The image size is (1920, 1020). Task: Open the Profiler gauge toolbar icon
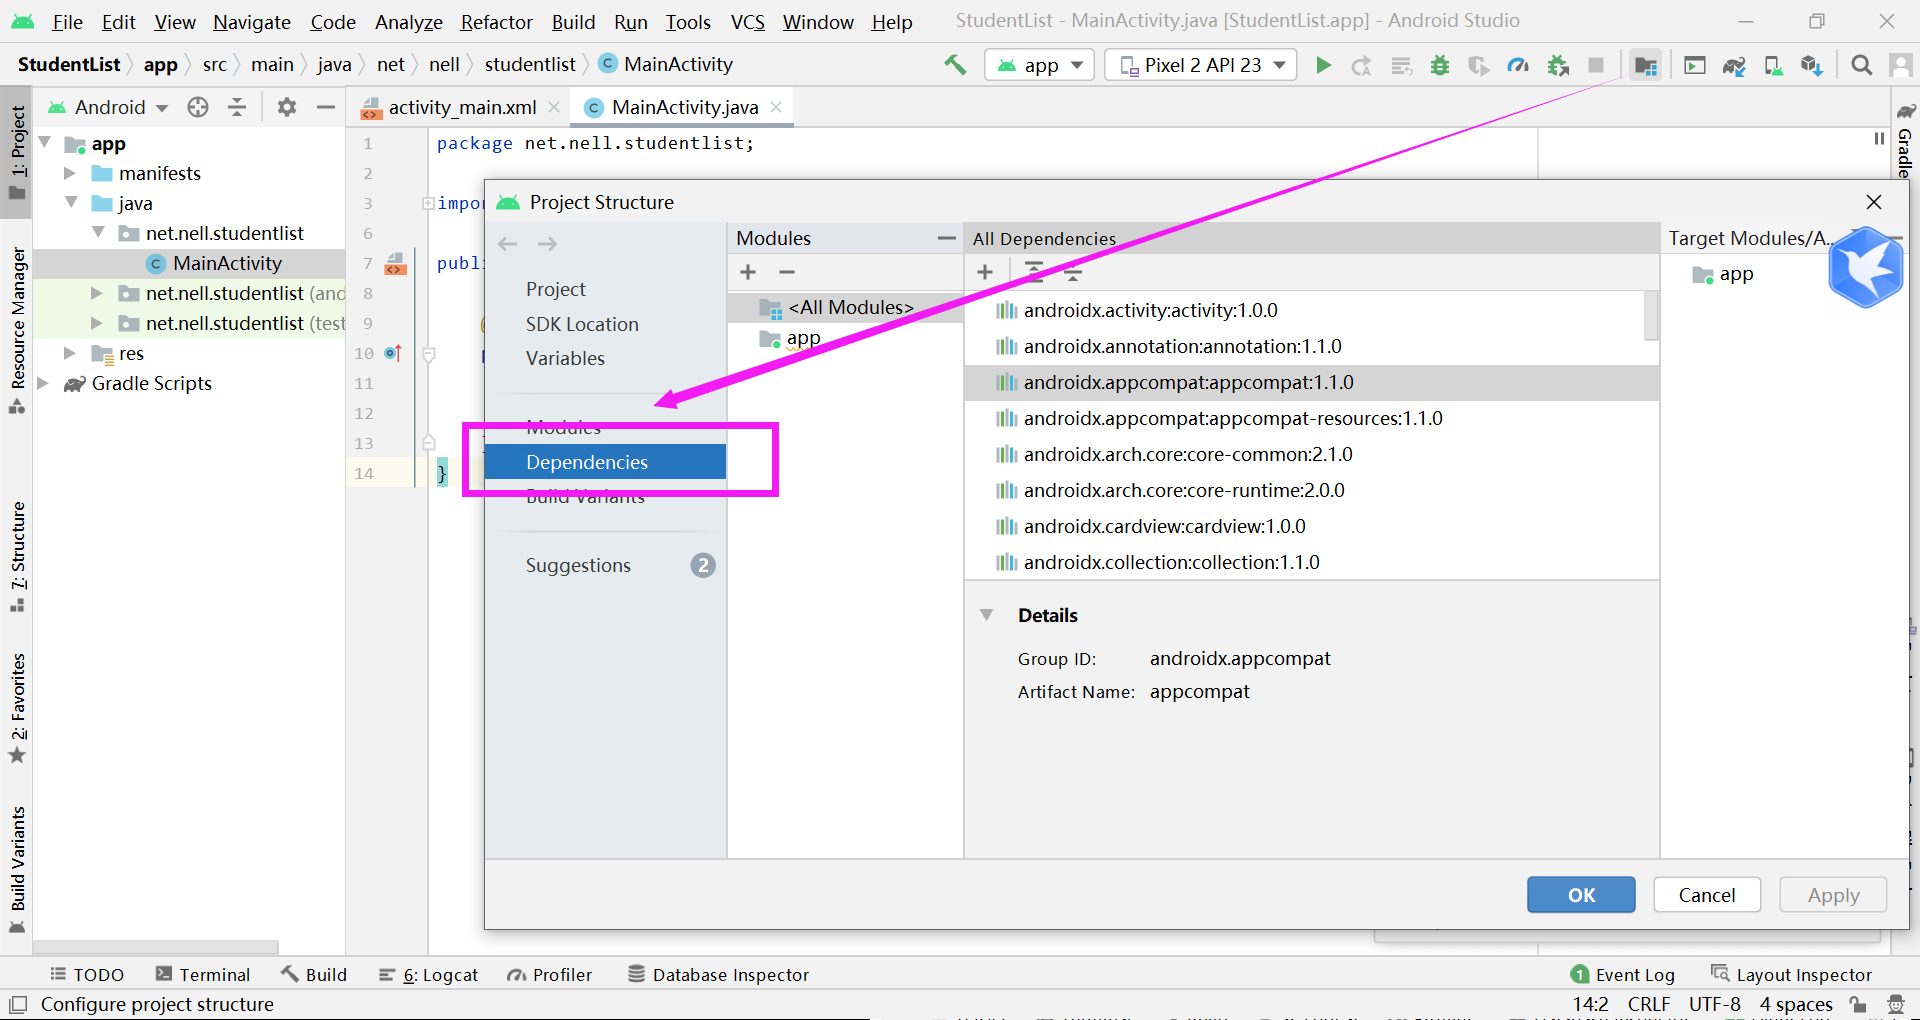pos(1518,65)
